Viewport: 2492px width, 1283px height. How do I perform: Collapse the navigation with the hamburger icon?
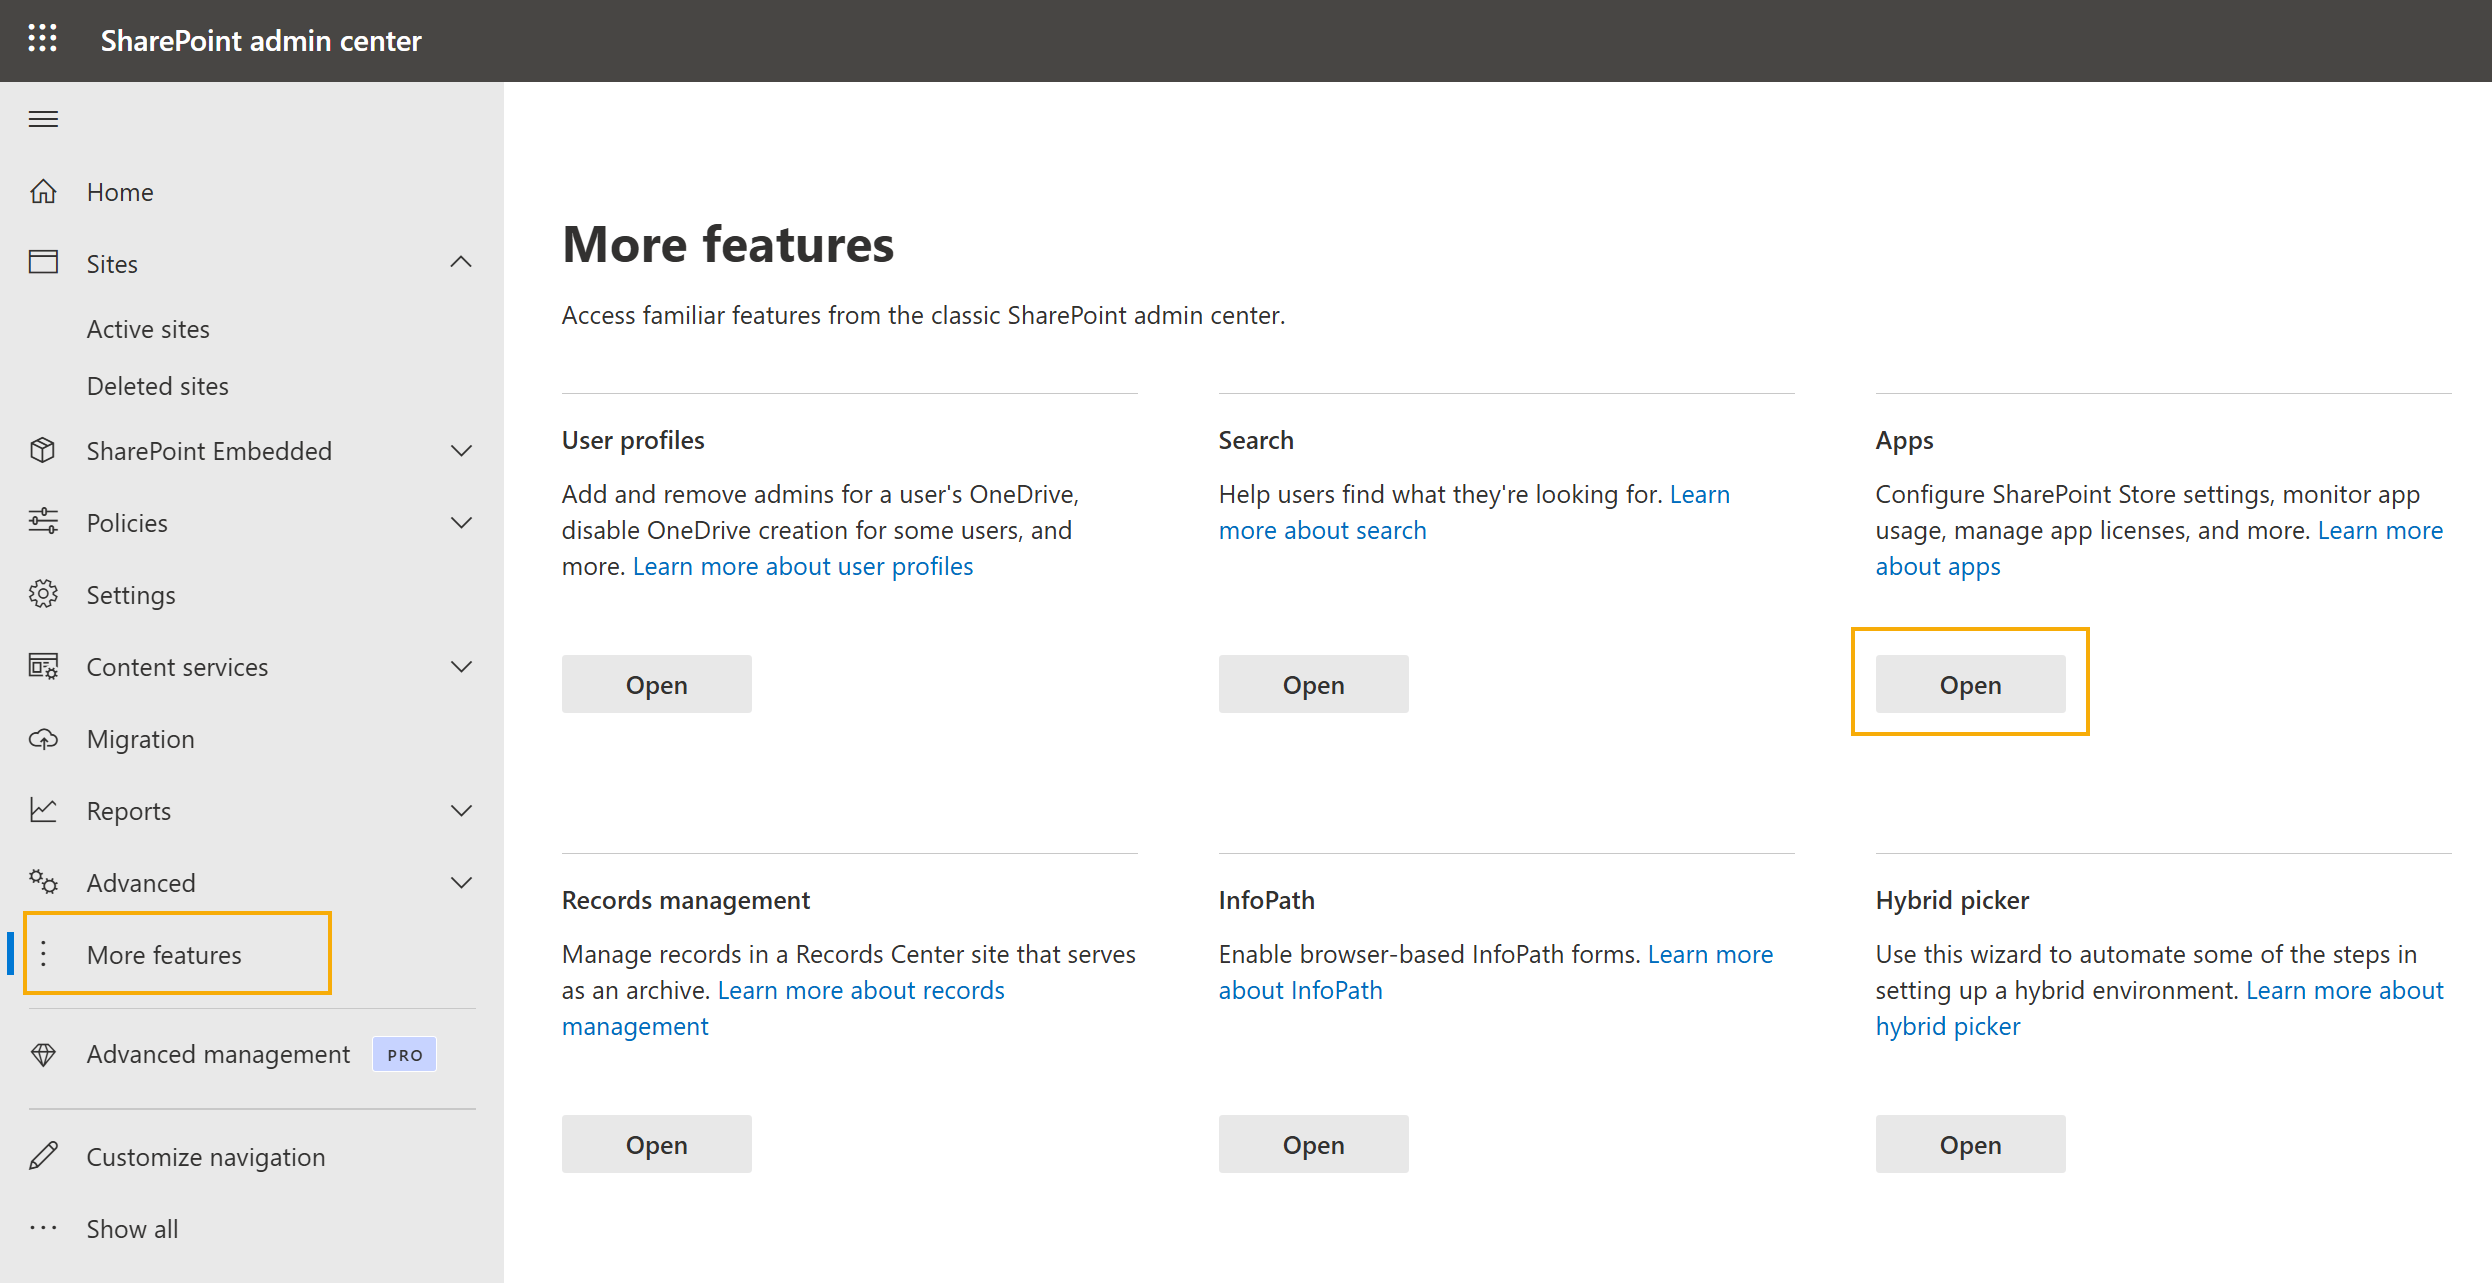click(x=43, y=118)
